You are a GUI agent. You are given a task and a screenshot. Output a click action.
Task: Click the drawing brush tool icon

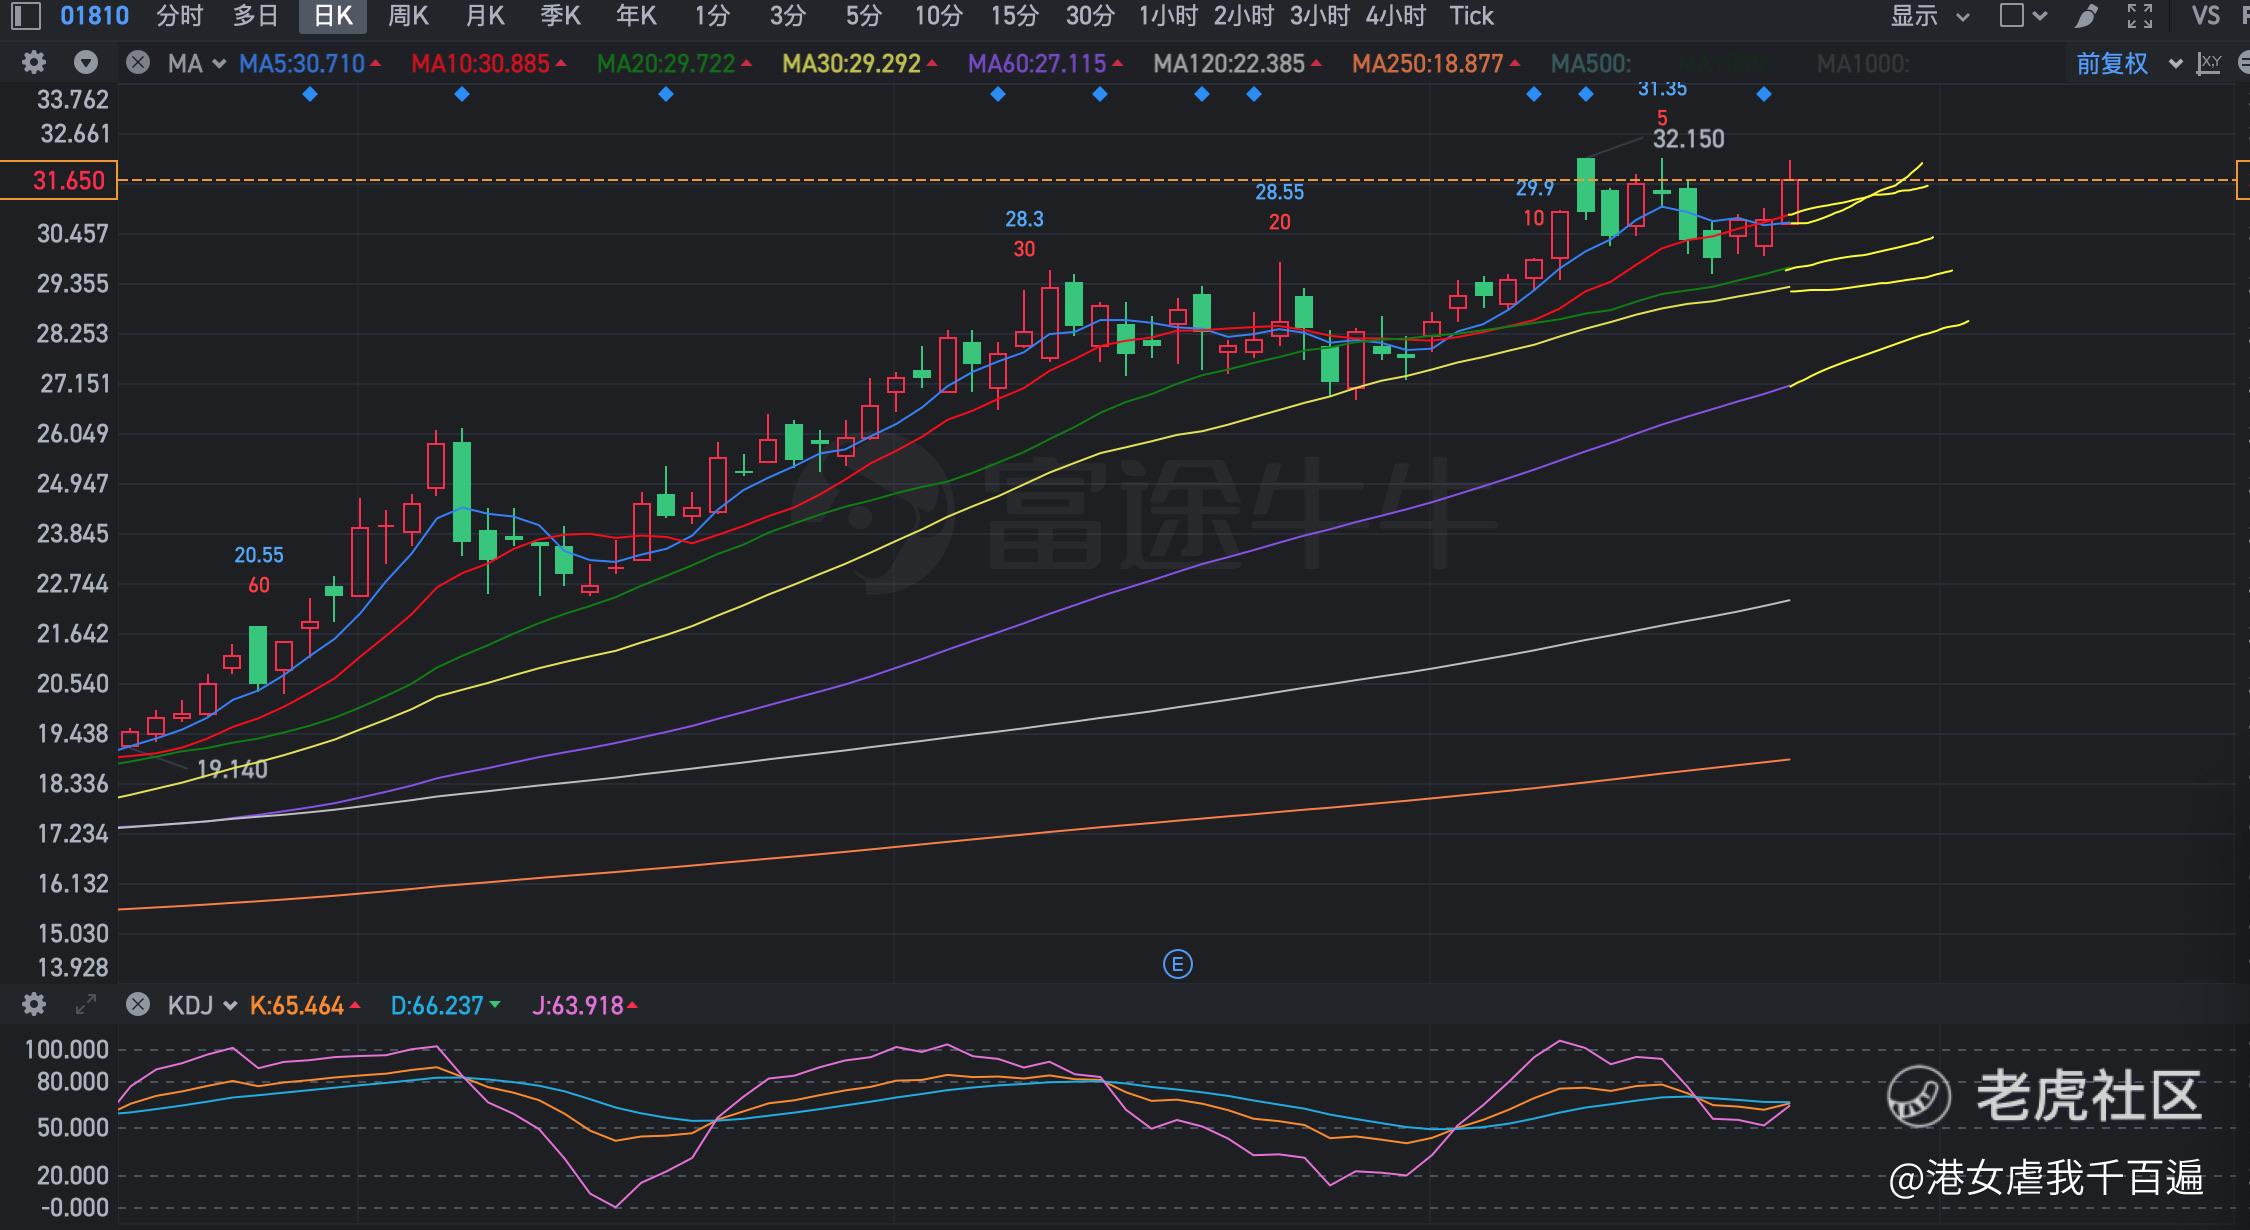click(x=2086, y=16)
